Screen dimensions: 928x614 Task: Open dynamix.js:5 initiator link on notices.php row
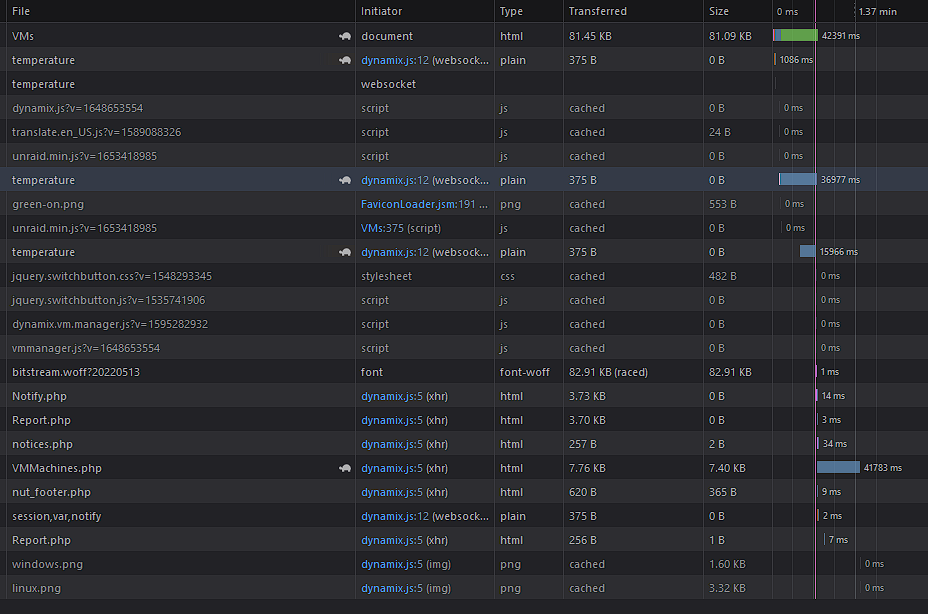pyautogui.click(x=392, y=444)
